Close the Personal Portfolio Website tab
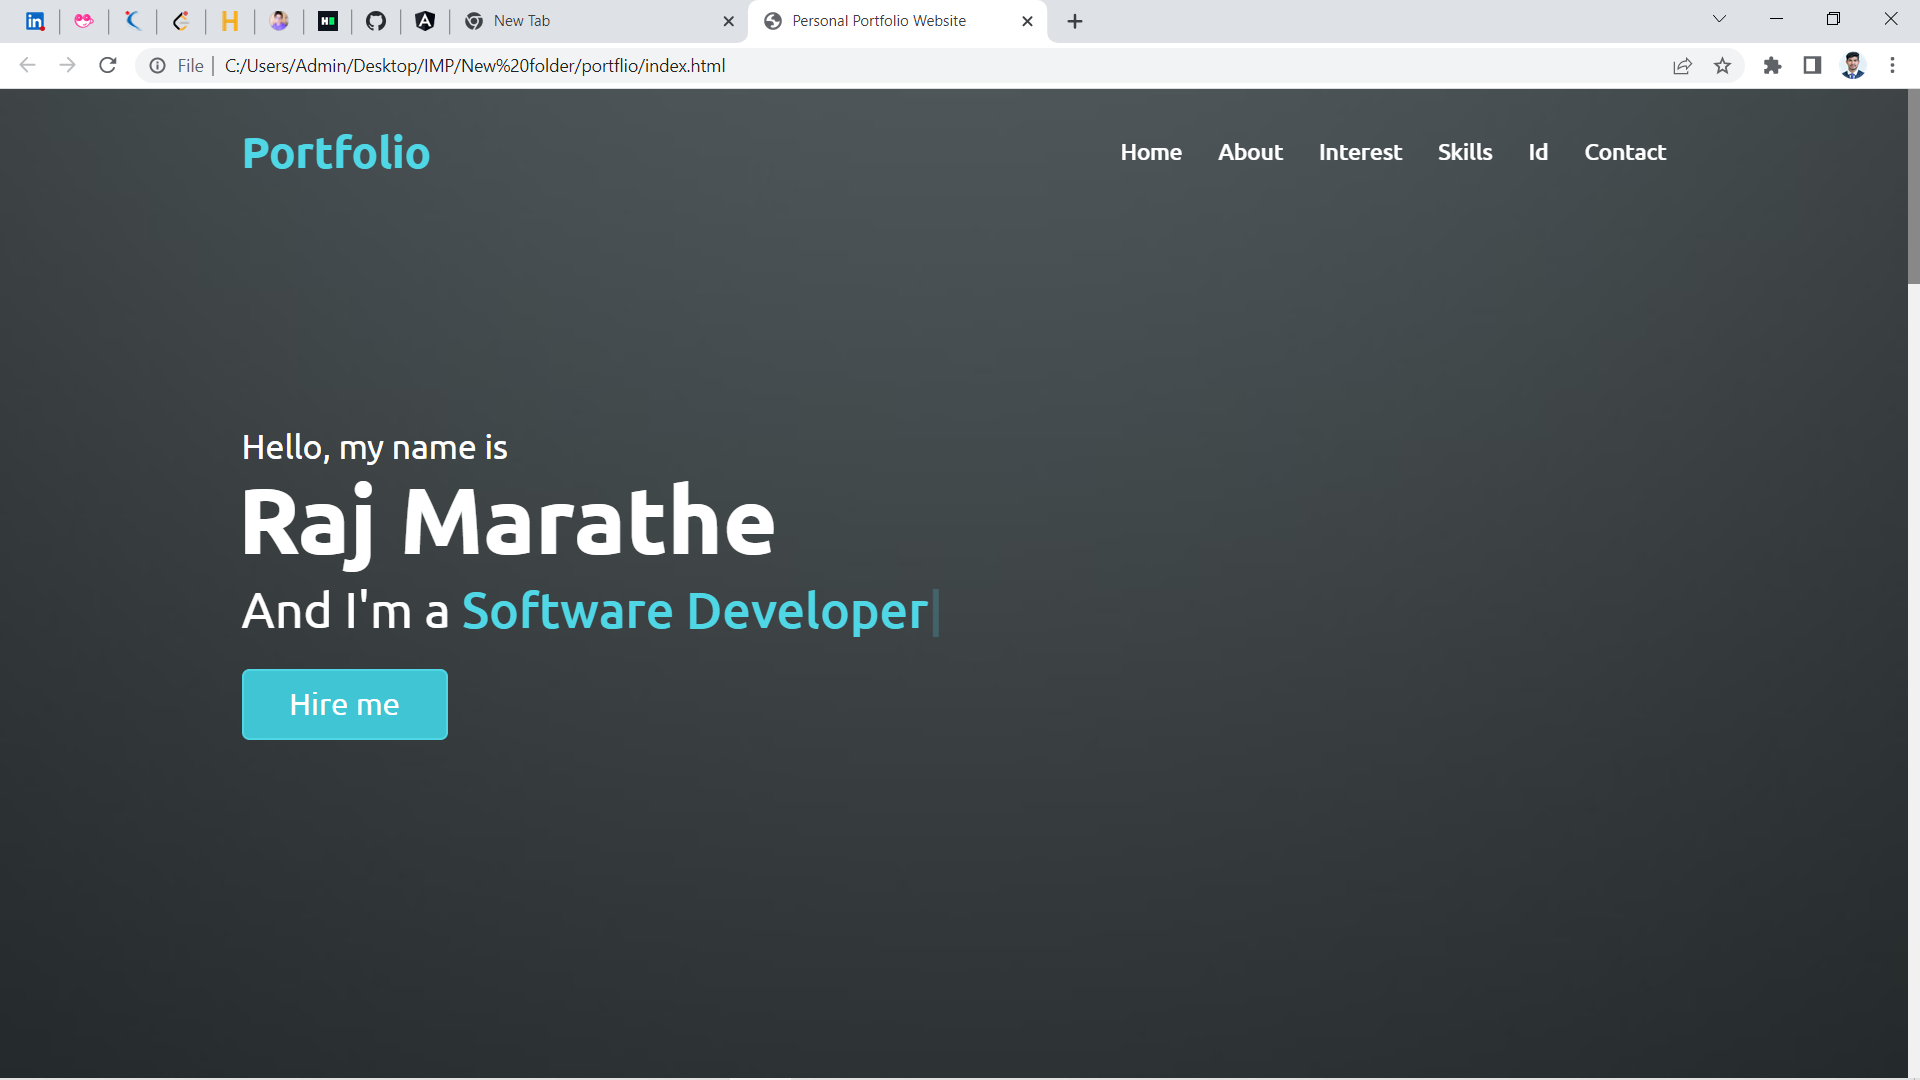The image size is (1920, 1080). (1027, 21)
